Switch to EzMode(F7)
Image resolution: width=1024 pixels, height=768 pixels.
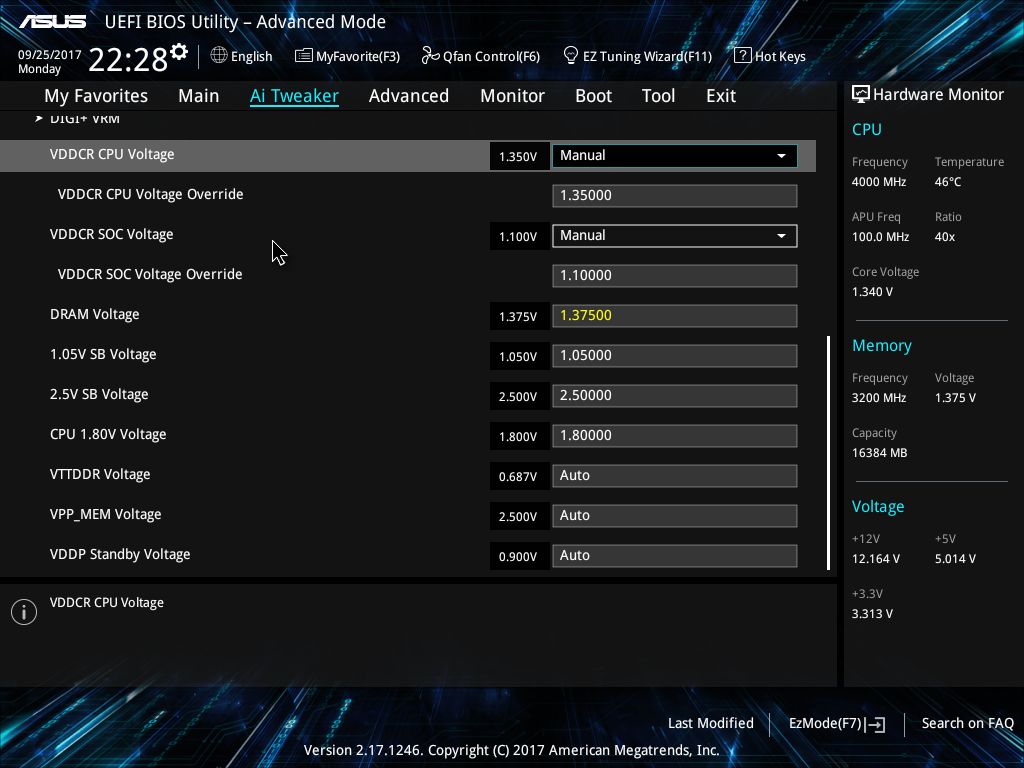point(837,724)
